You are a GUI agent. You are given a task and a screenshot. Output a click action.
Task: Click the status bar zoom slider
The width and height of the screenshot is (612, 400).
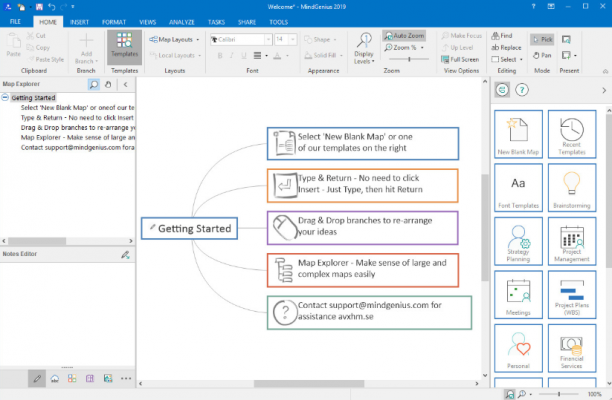[559, 394]
